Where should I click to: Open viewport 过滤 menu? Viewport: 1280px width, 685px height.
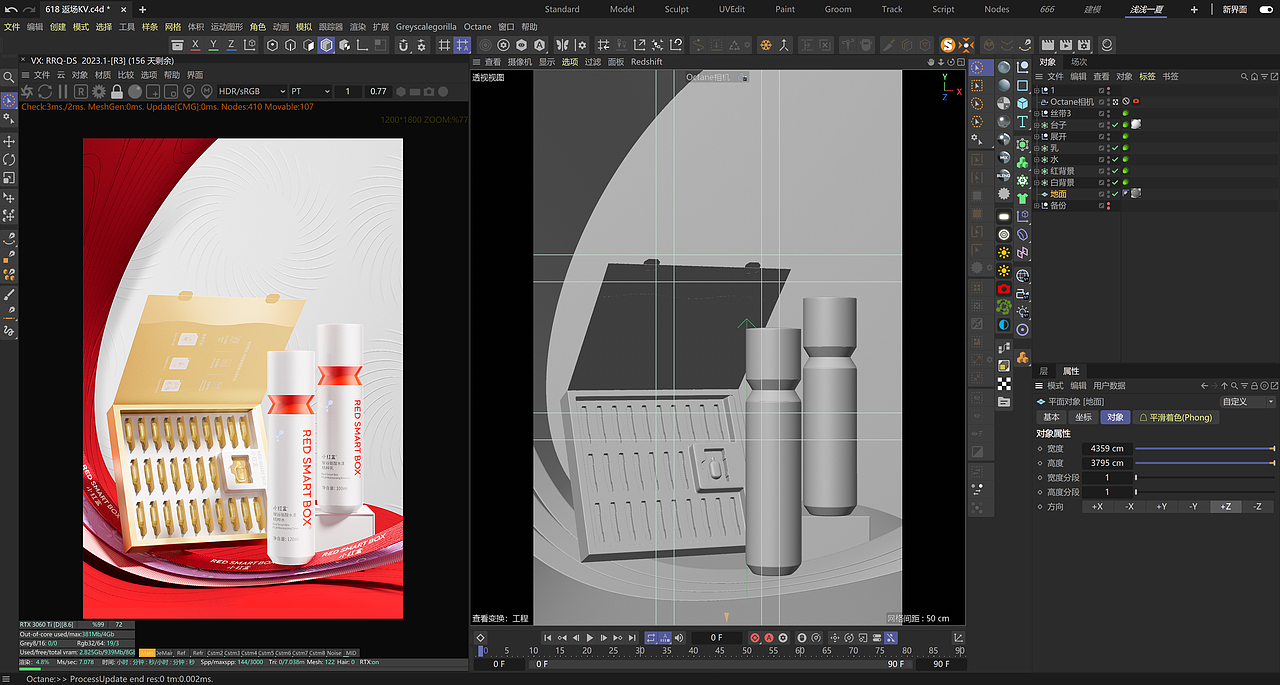pos(593,62)
